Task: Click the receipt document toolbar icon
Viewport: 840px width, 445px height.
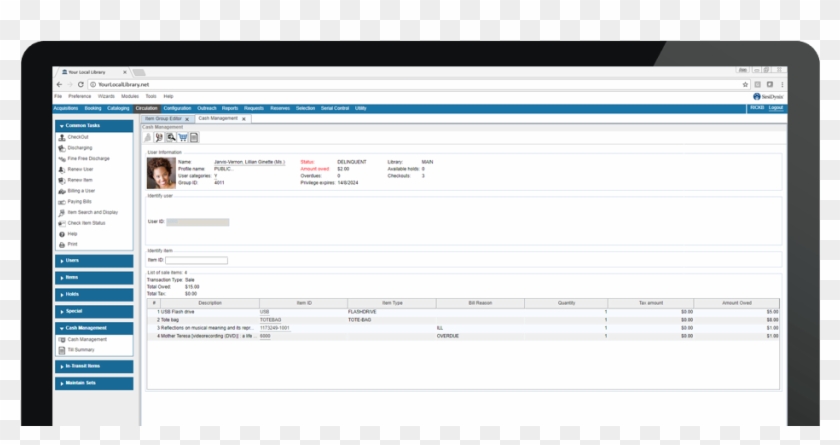Action: coord(194,137)
